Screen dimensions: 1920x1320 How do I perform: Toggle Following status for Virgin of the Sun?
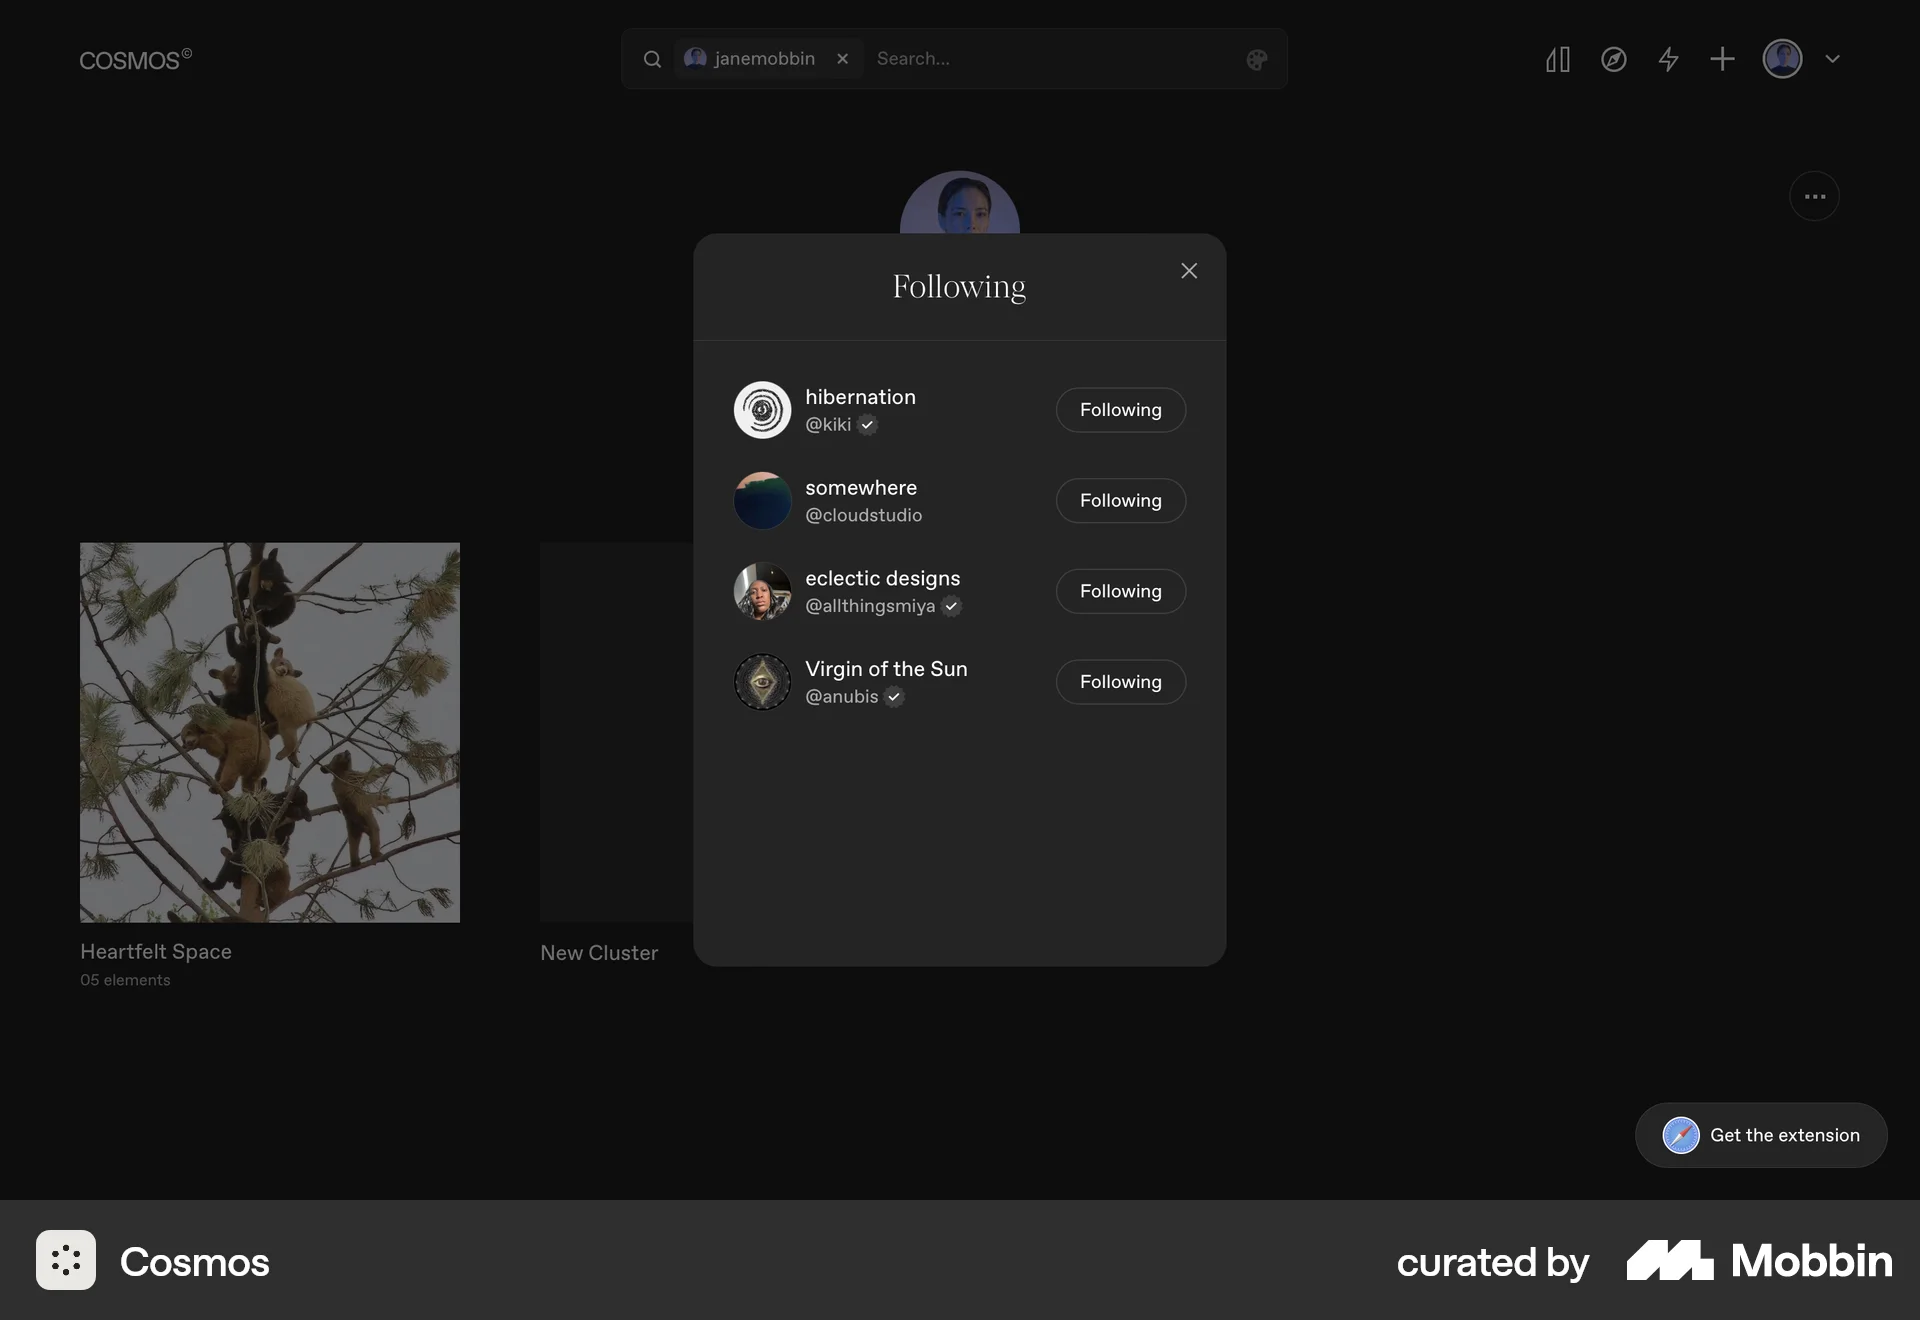pyautogui.click(x=1120, y=682)
